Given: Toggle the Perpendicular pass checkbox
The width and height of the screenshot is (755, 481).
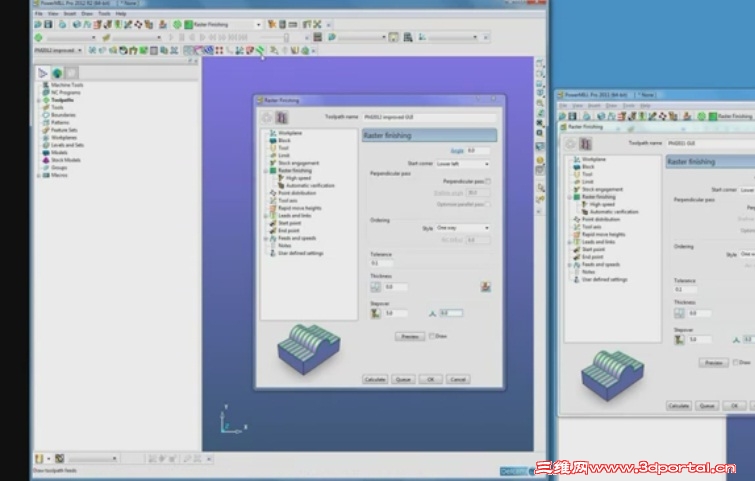Looking at the screenshot, I should point(488,182).
